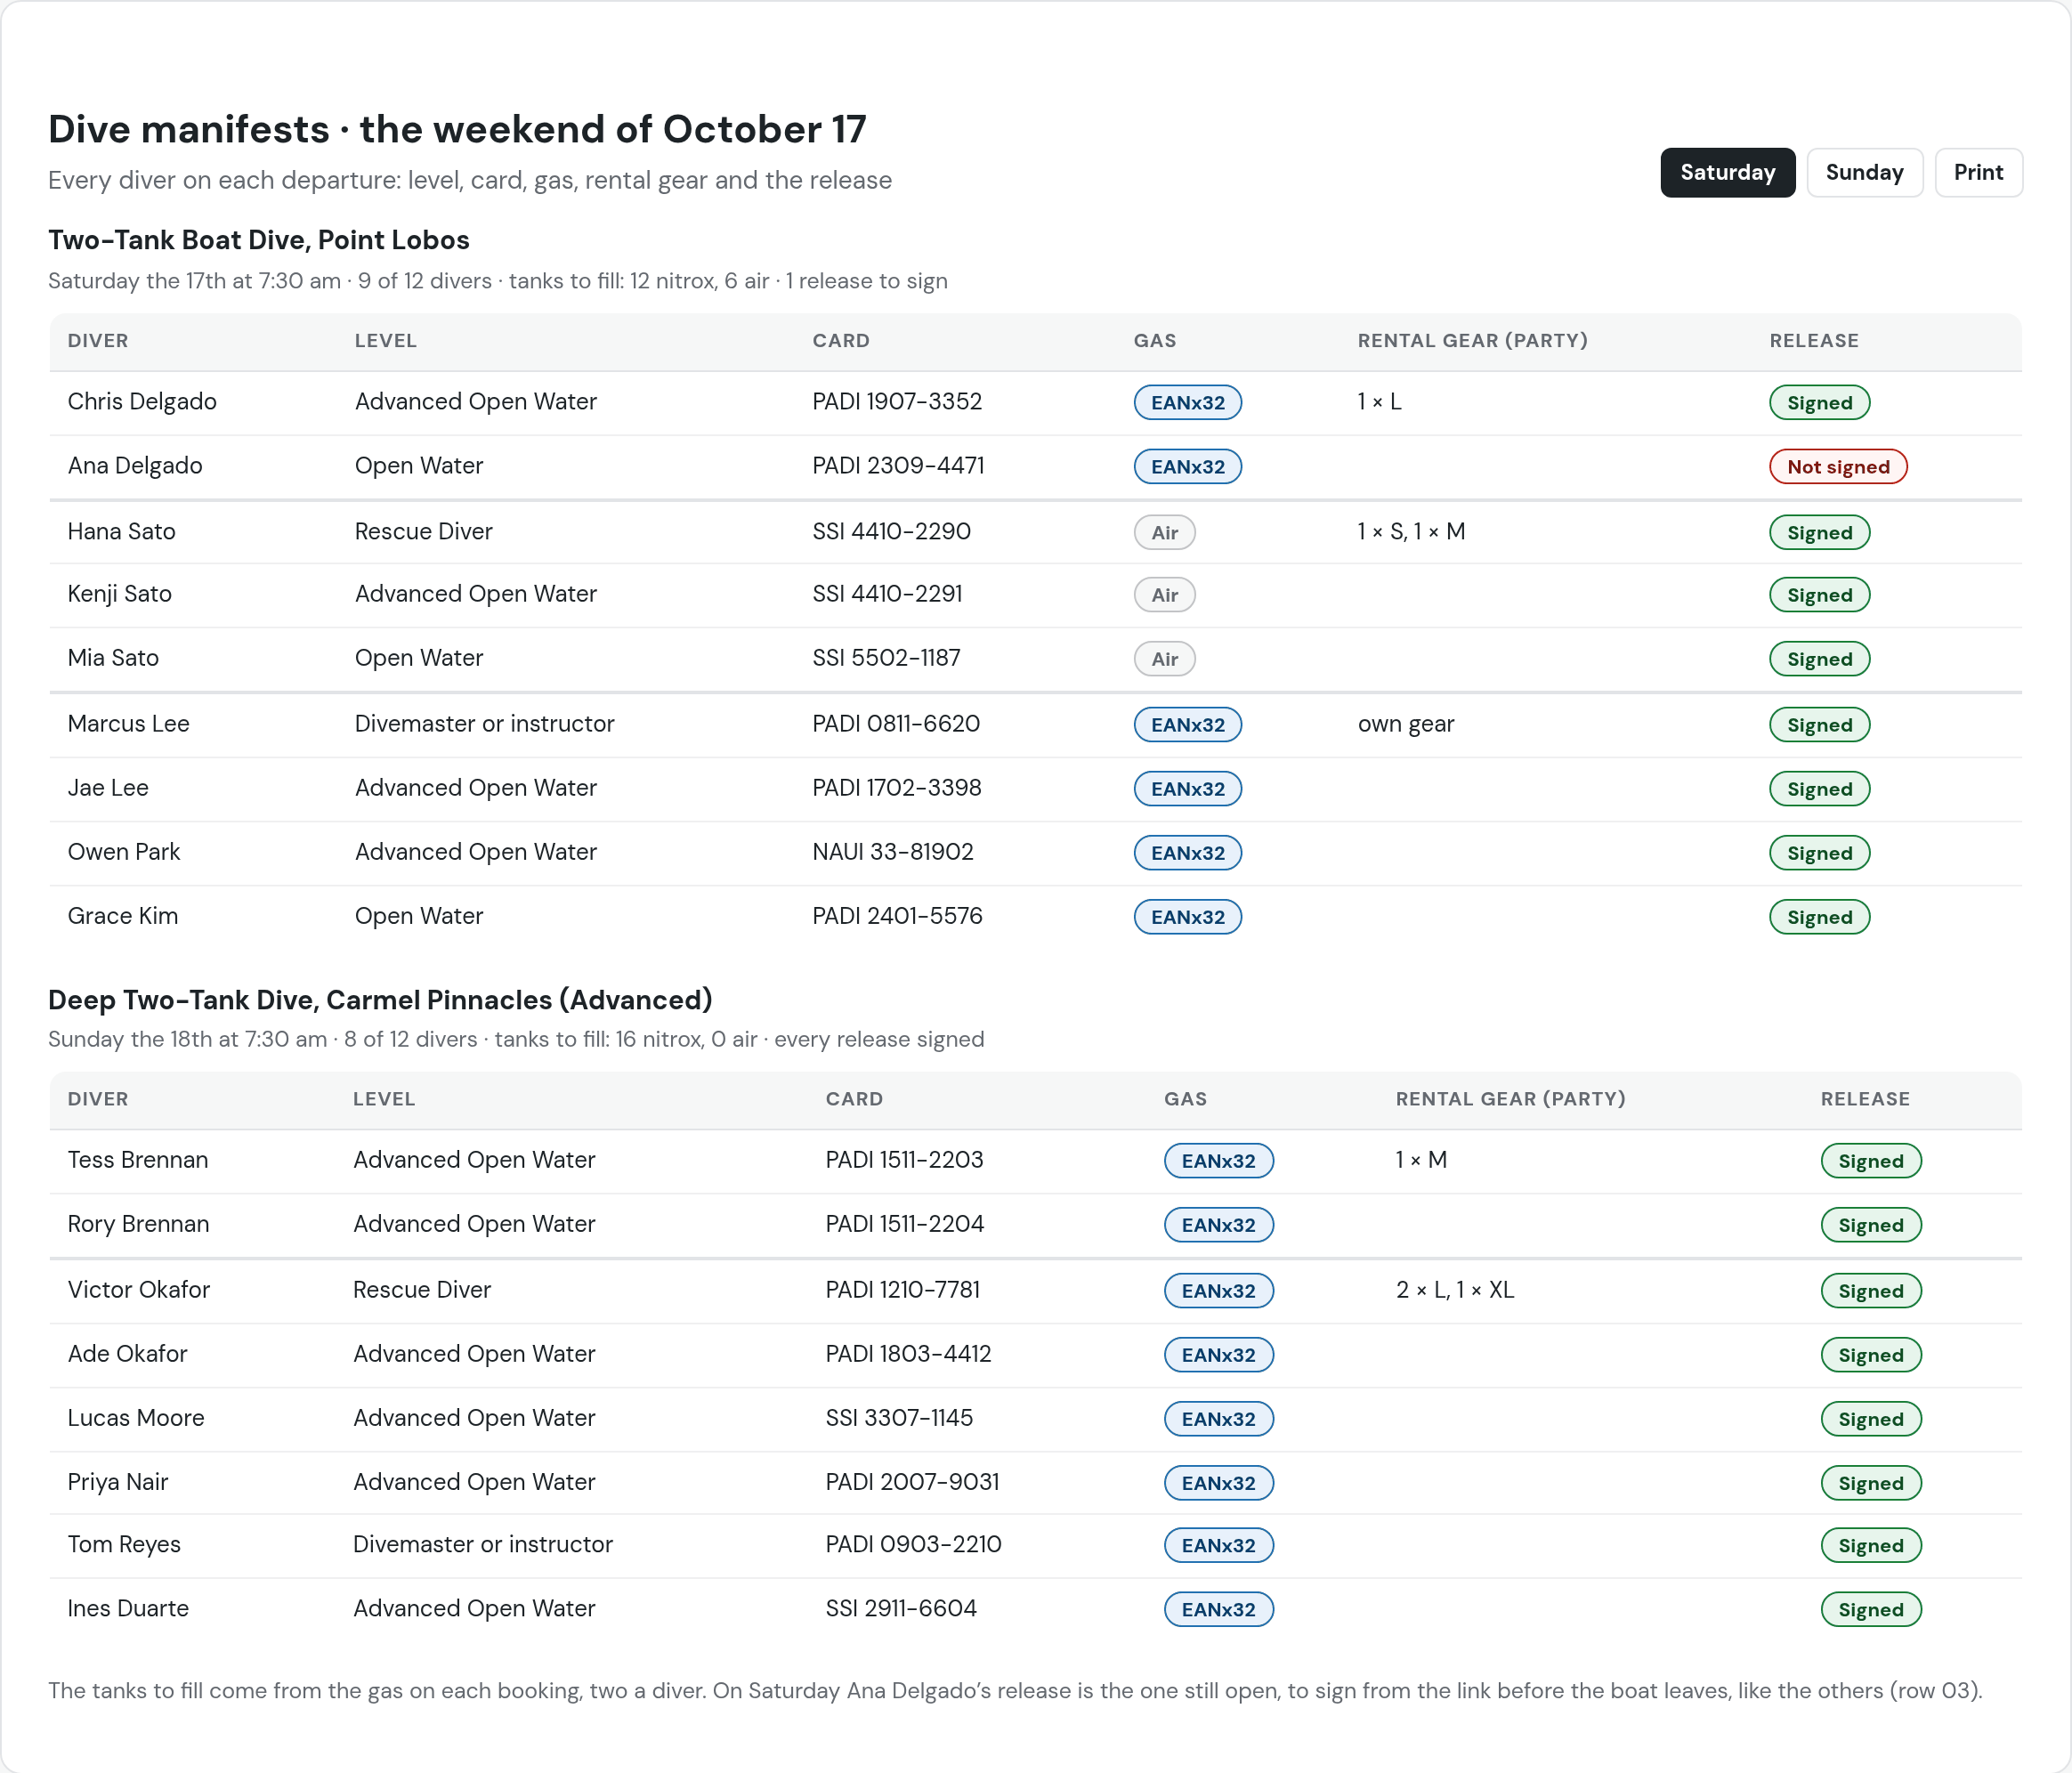
Task: Click the Two-Tank Boat Dive, Point Lobos heading
Action: [258, 240]
